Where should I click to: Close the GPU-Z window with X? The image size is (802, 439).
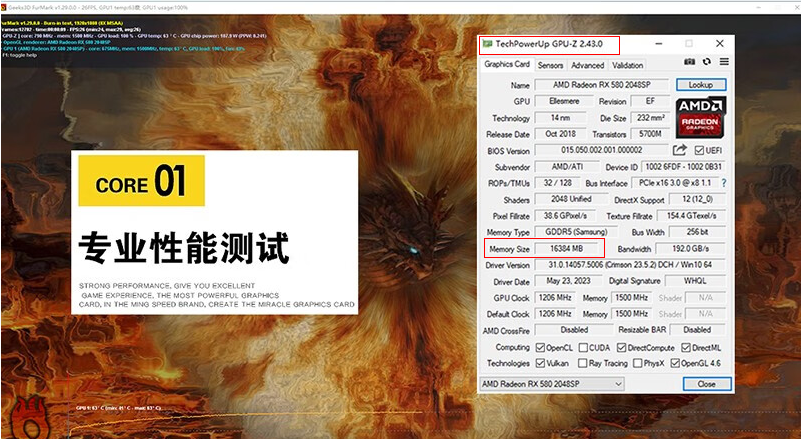tap(720, 43)
